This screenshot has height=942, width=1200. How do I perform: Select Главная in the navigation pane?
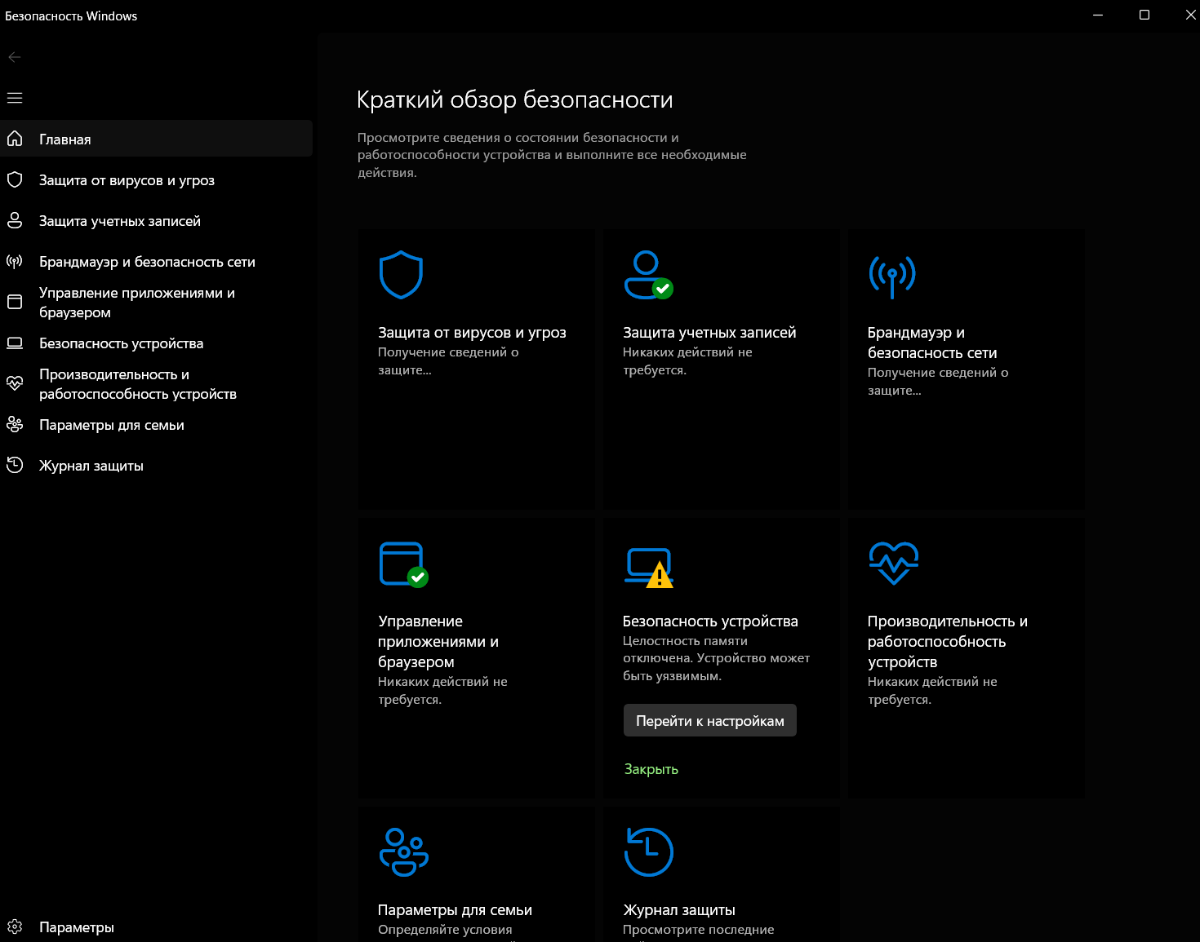tap(156, 139)
